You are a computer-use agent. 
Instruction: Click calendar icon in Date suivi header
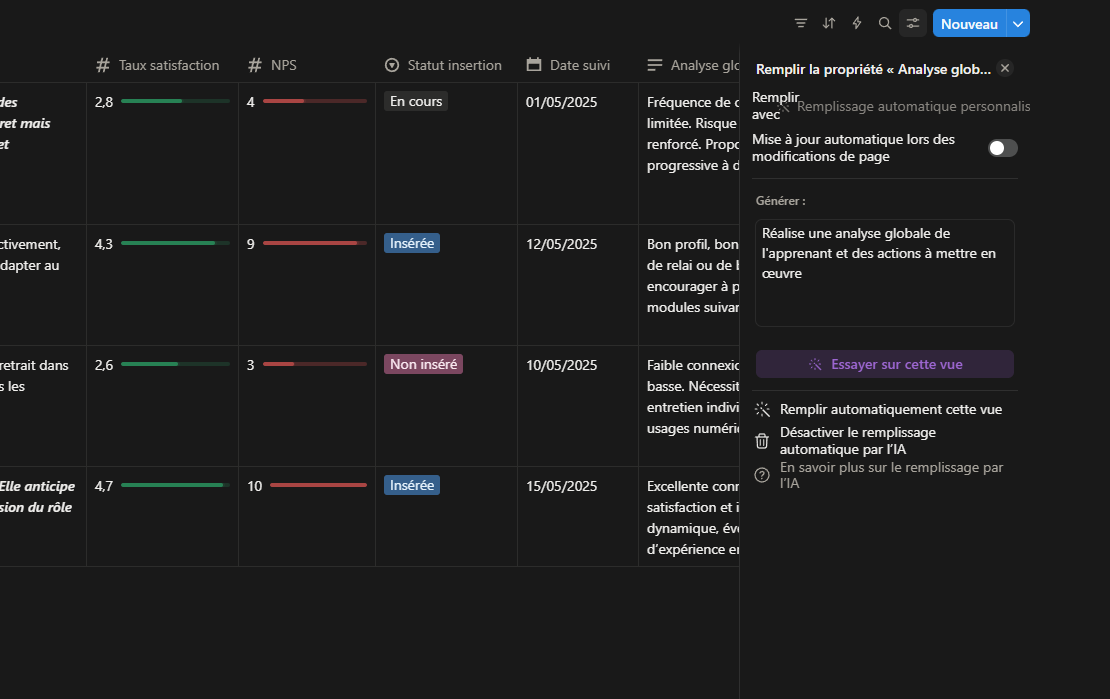(x=534, y=64)
